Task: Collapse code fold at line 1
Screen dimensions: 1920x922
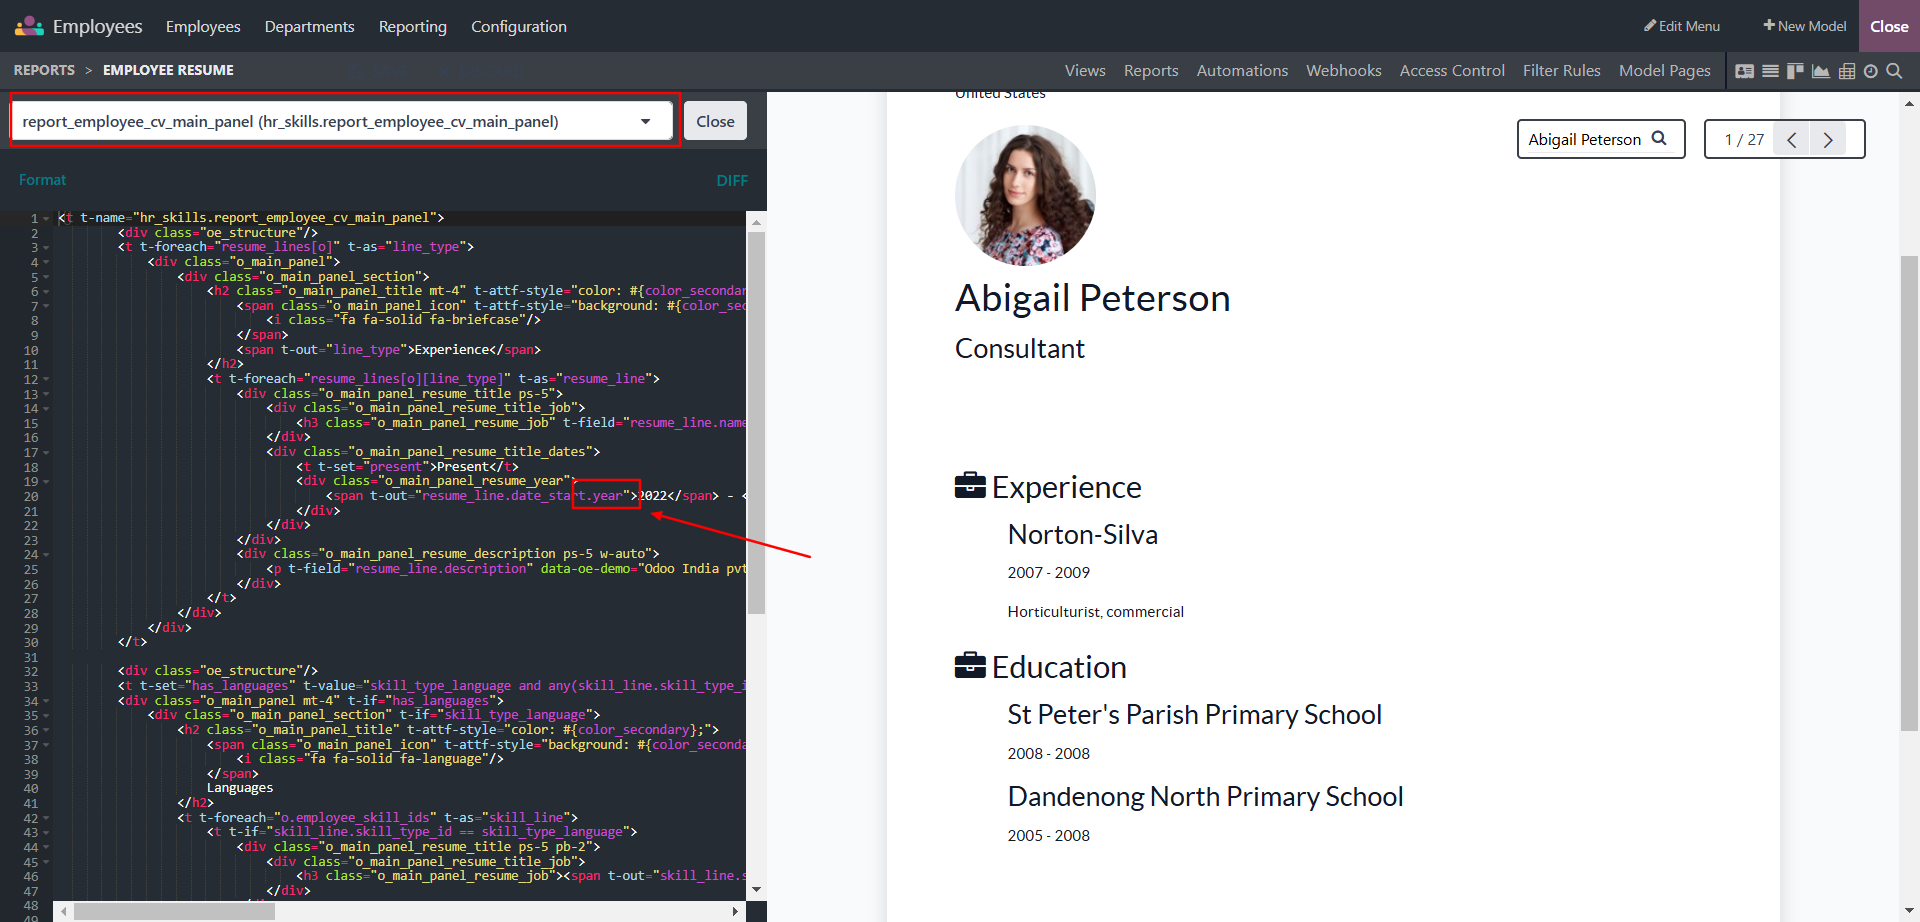Action: point(46,218)
